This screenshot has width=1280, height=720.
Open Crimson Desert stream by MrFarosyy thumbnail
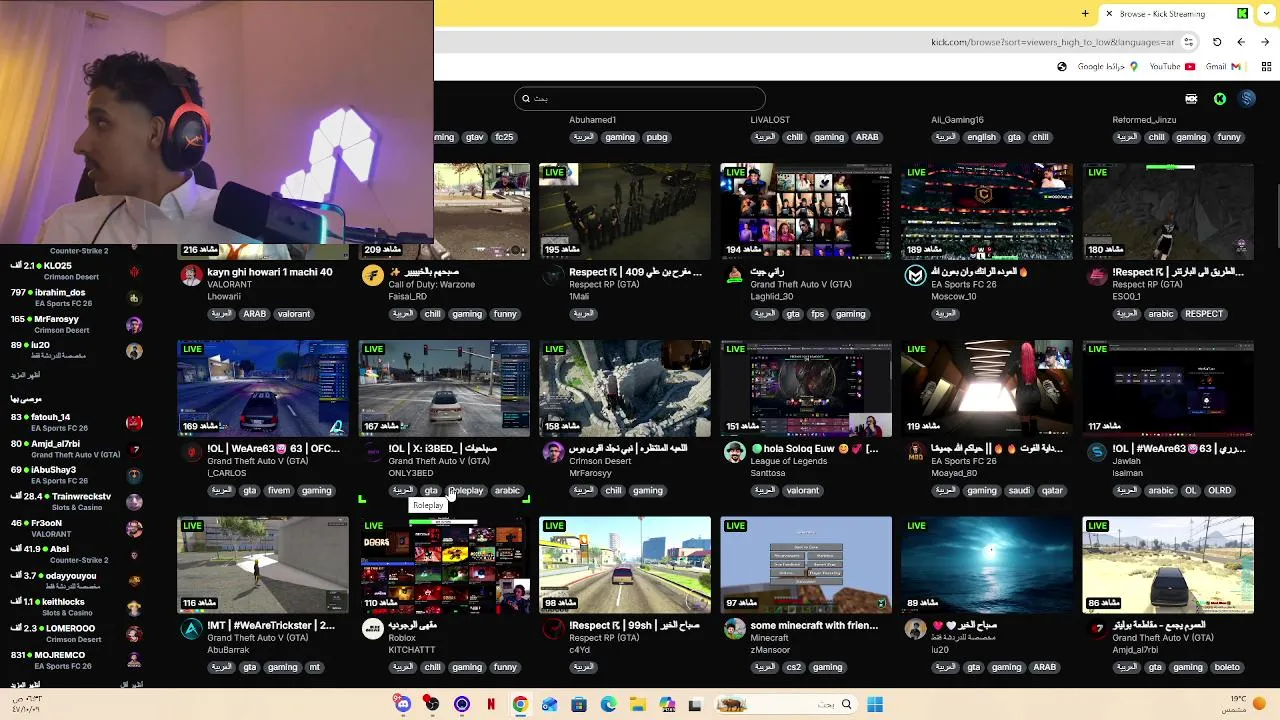point(625,388)
